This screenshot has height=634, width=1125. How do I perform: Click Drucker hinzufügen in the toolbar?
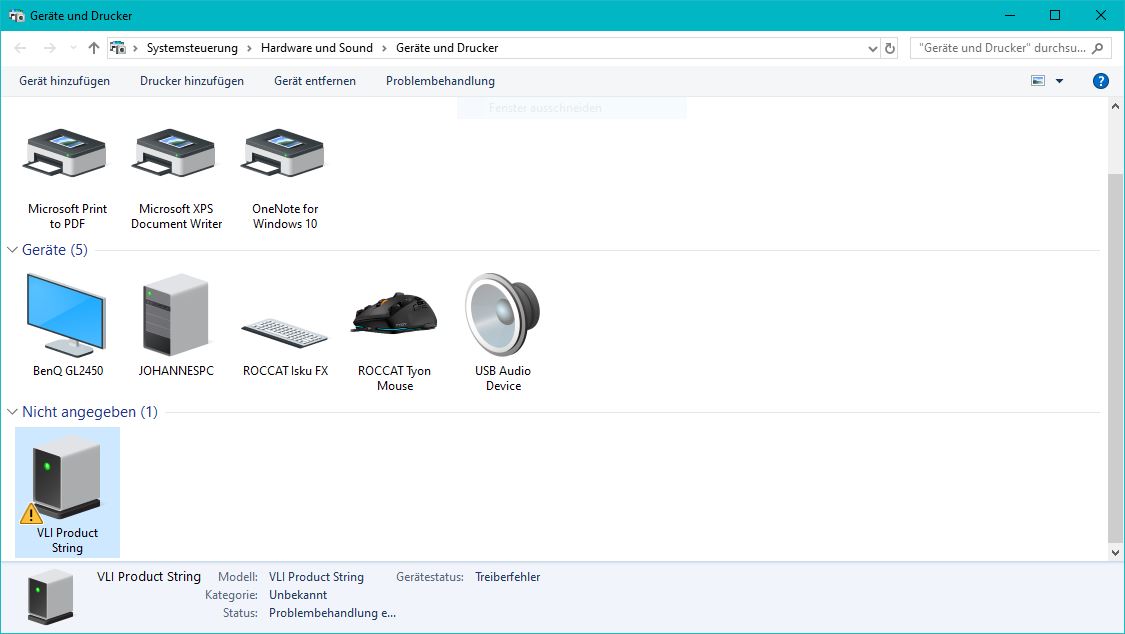192,81
